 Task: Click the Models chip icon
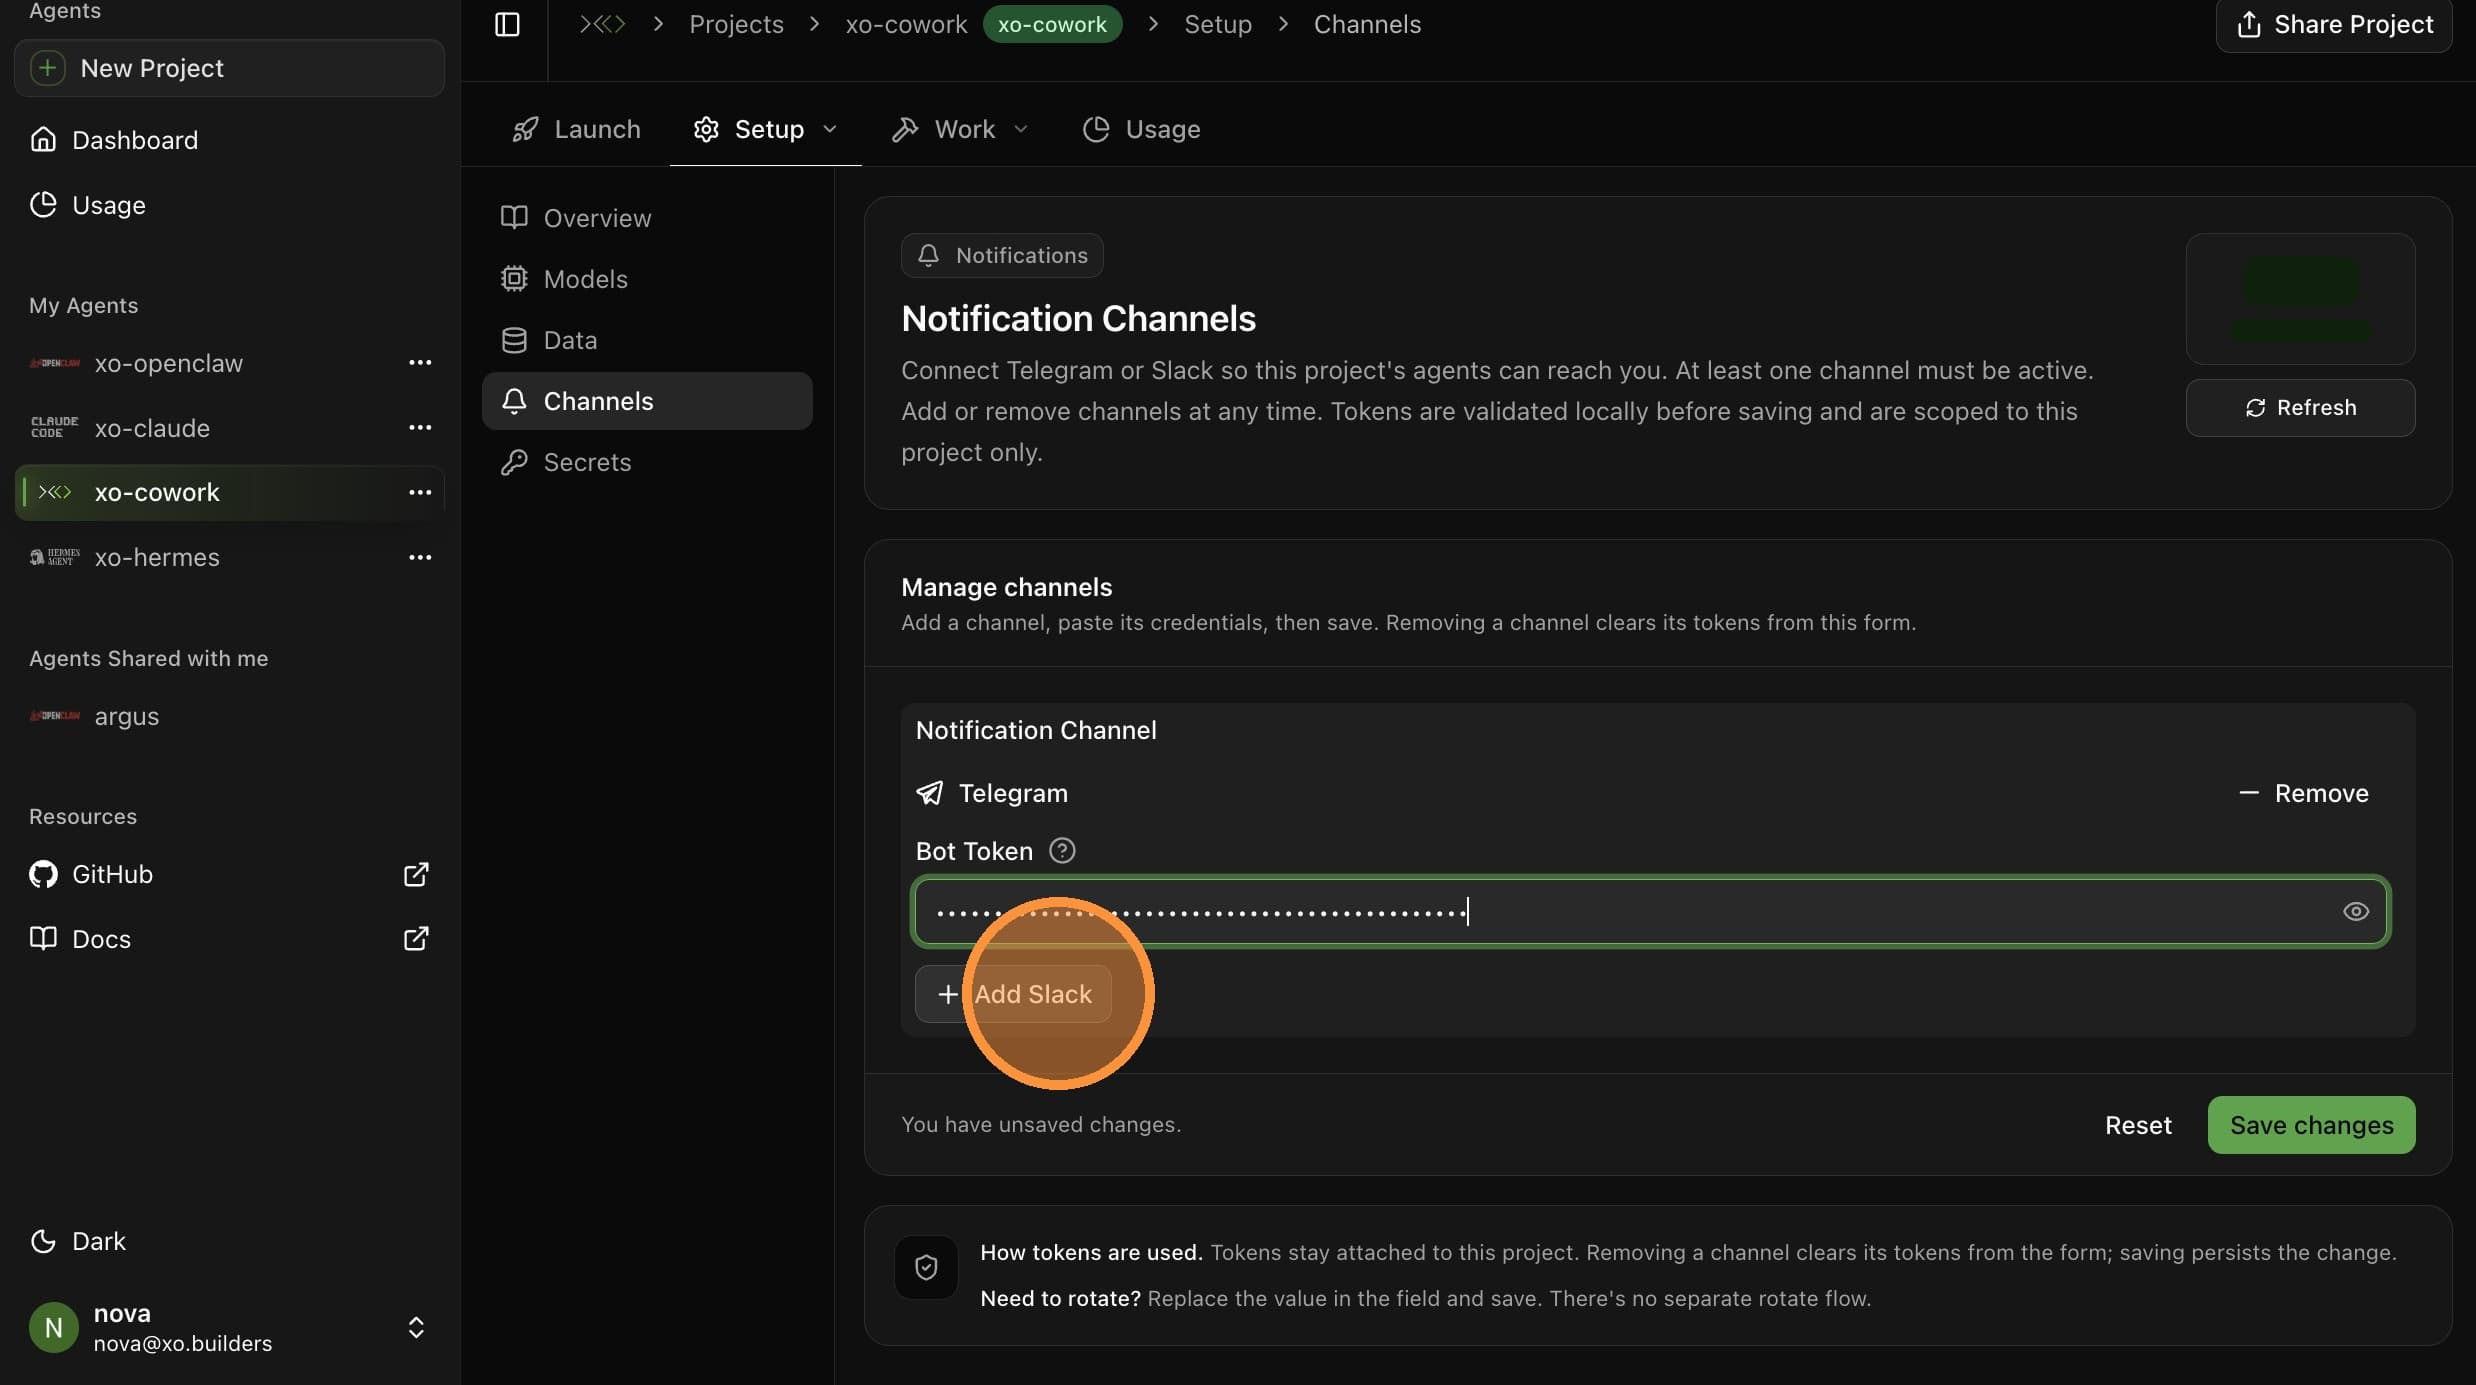514,279
